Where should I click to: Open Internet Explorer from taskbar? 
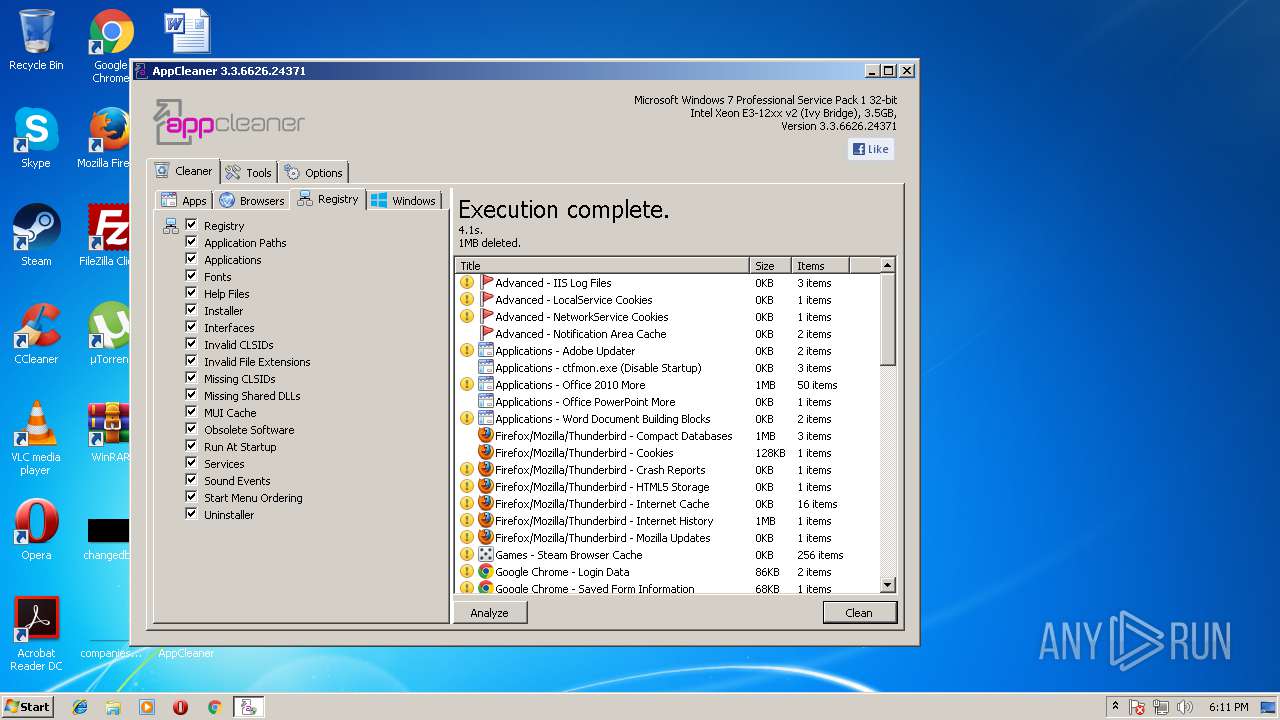[80, 707]
